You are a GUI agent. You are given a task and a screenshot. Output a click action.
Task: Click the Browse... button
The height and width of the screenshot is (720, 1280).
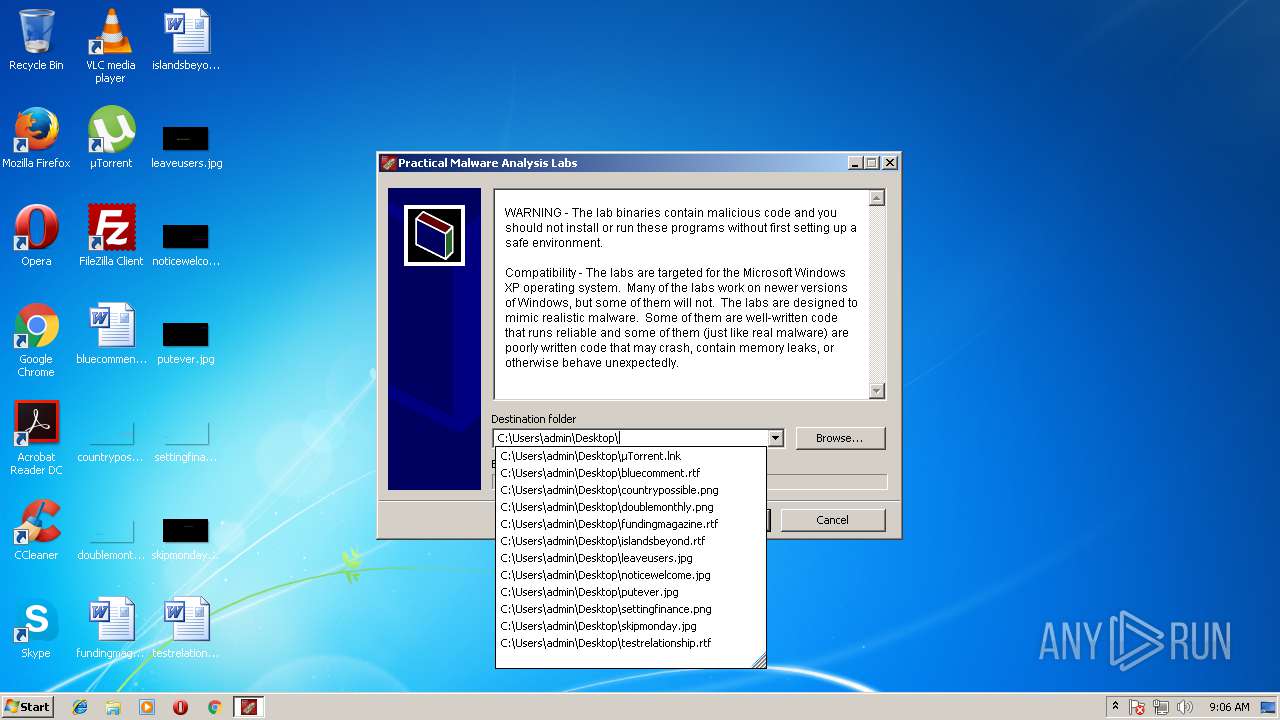click(839, 438)
